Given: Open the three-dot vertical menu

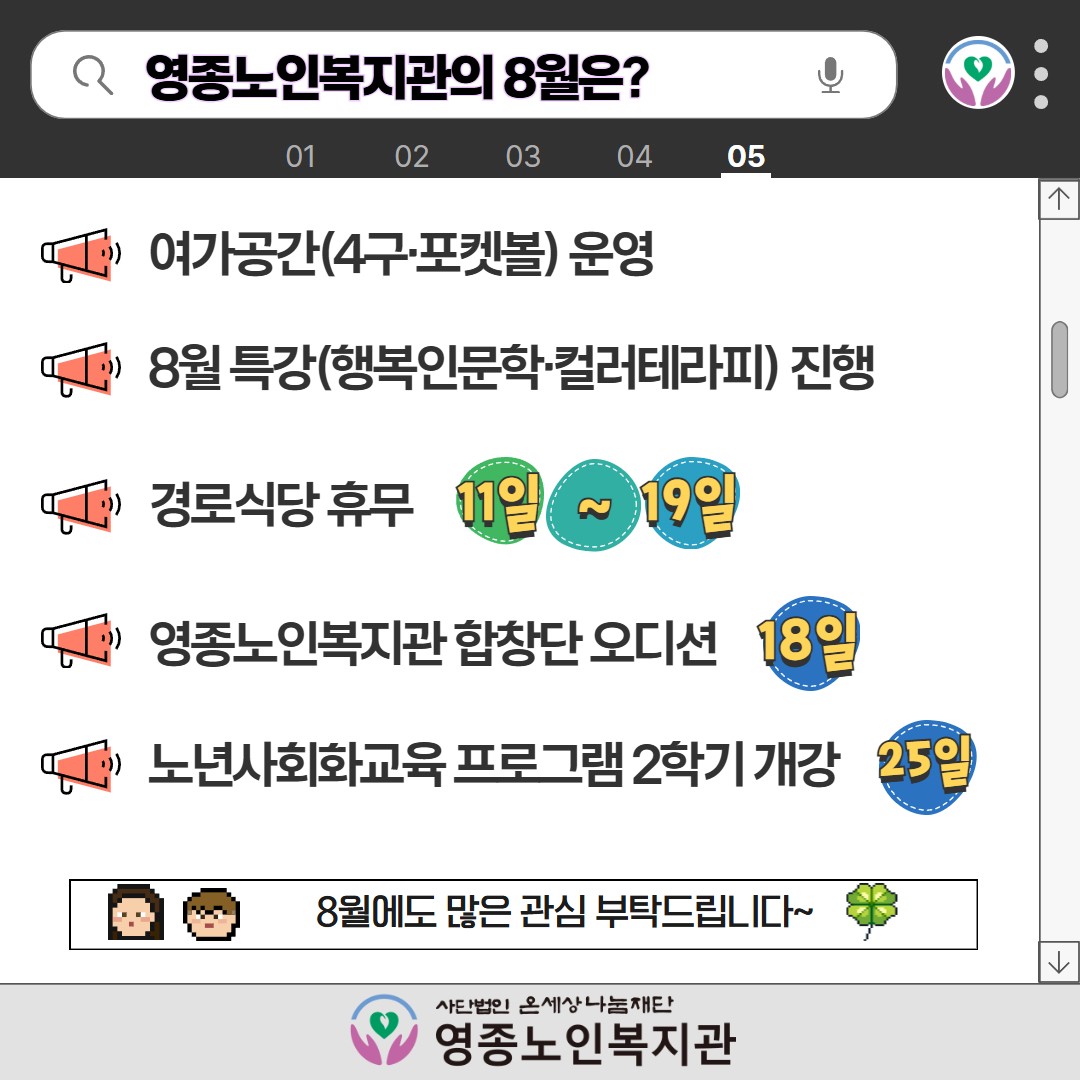Looking at the screenshot, I should coord(1041,74).
